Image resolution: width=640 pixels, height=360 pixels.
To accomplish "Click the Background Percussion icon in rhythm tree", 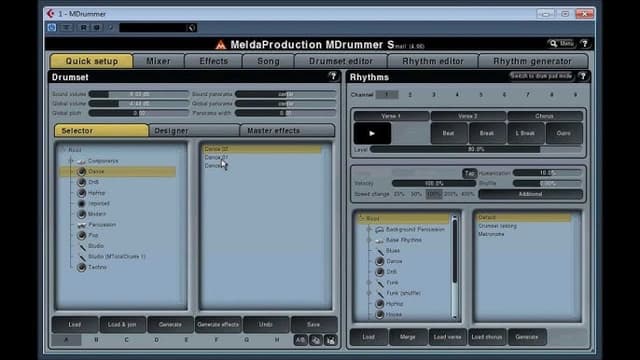I will click(x=380, y=230).
